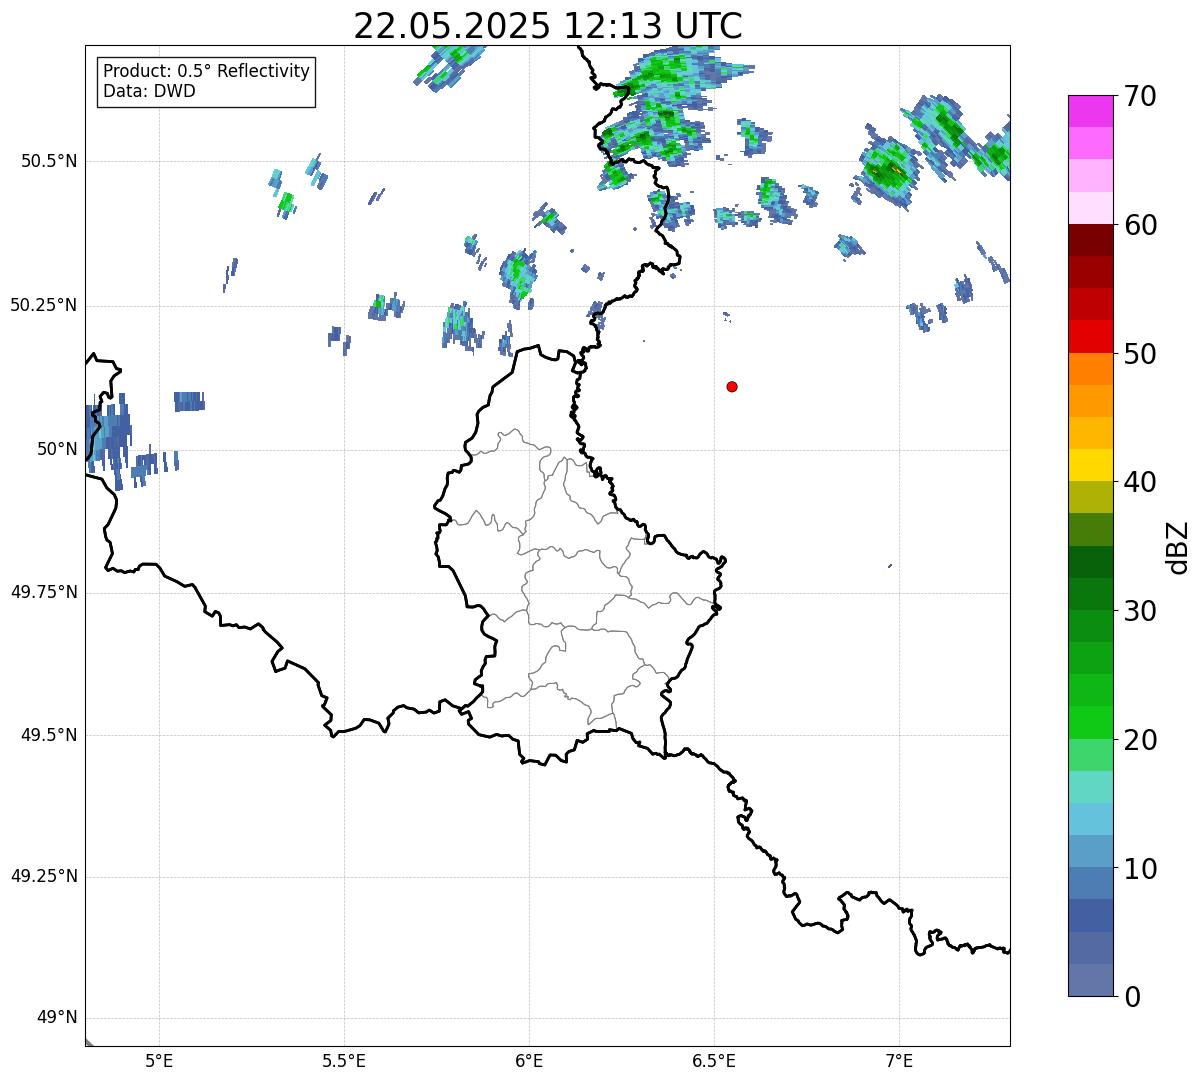Click "Product: 0.5° Reflectivity" legend text

(x=206, y=72)
